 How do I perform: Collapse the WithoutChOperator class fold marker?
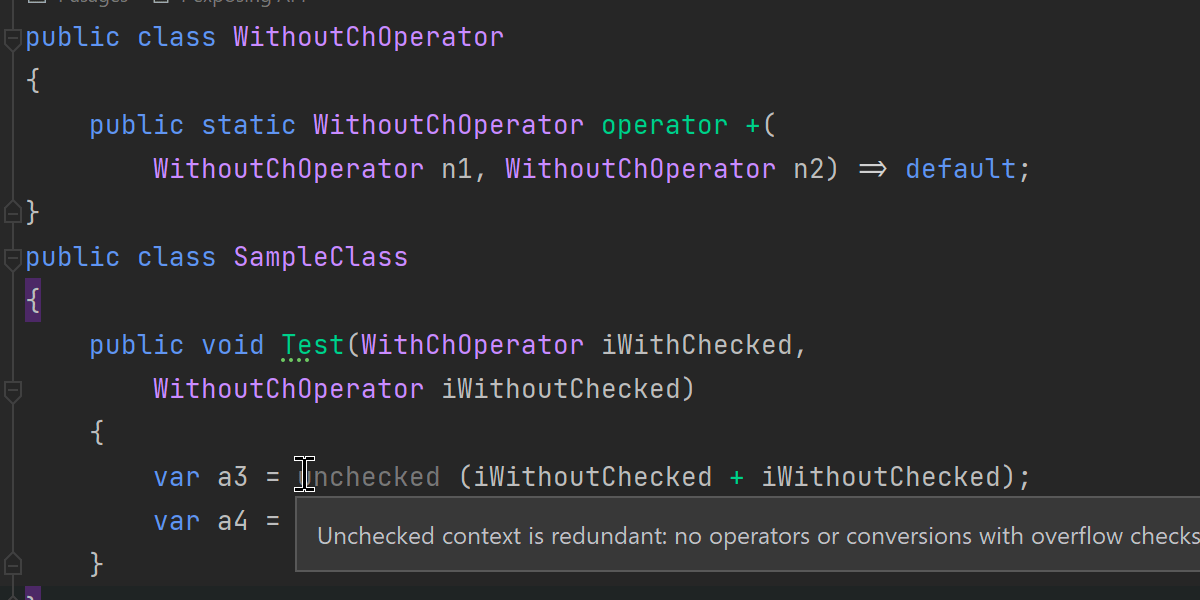tap(11, 40)
